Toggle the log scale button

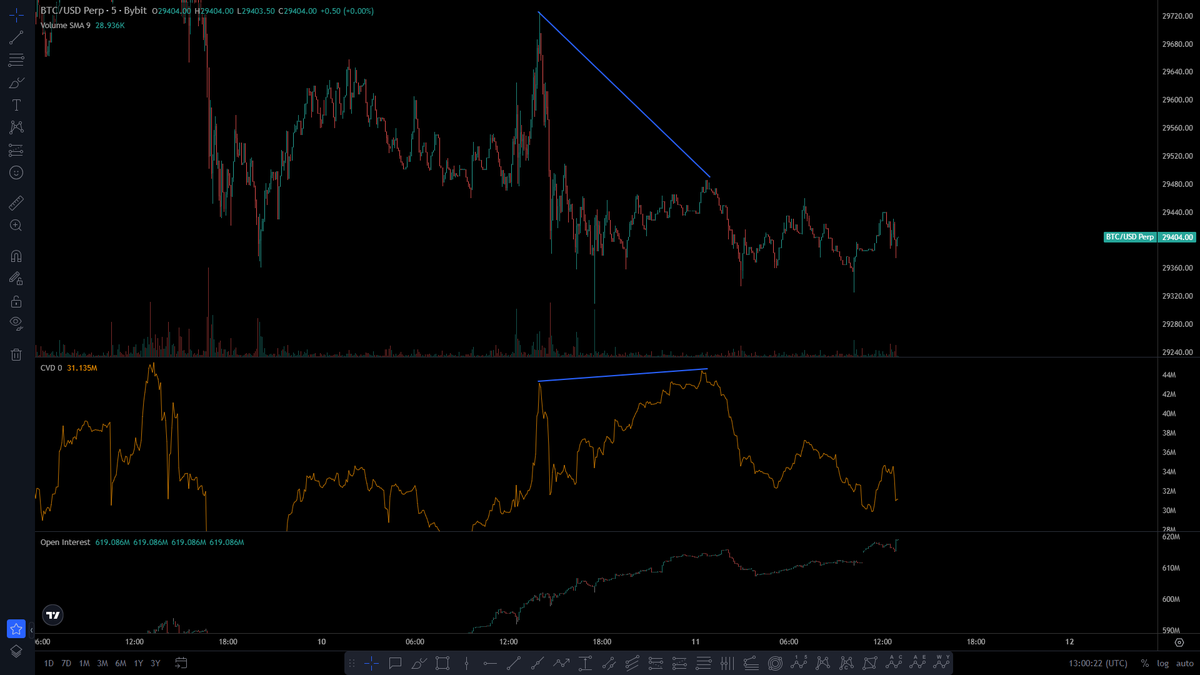click(1162, 664)
